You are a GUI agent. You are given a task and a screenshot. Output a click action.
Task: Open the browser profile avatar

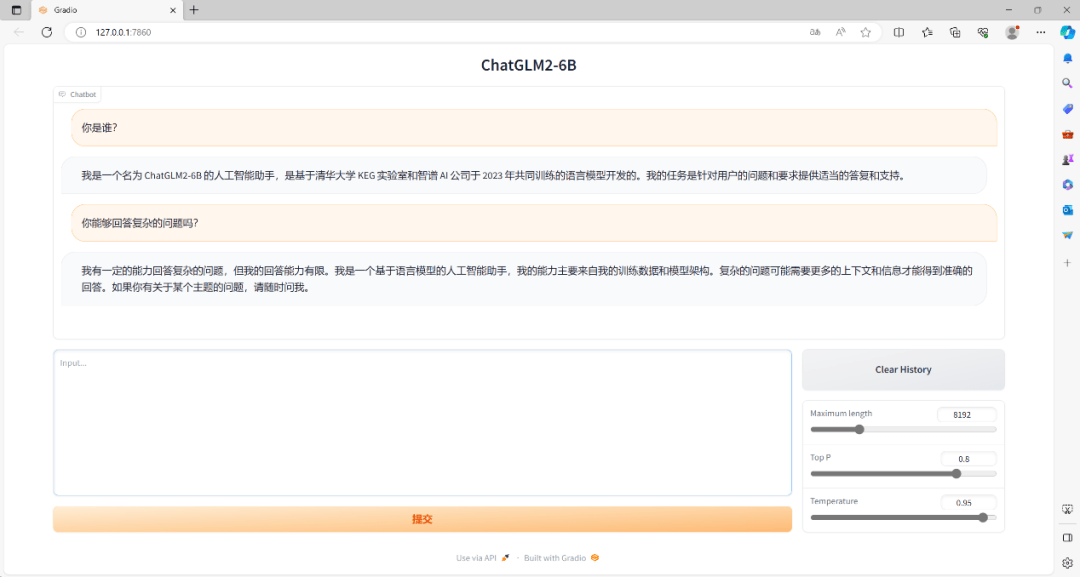pyautogui.click(x=1012, y=32)
